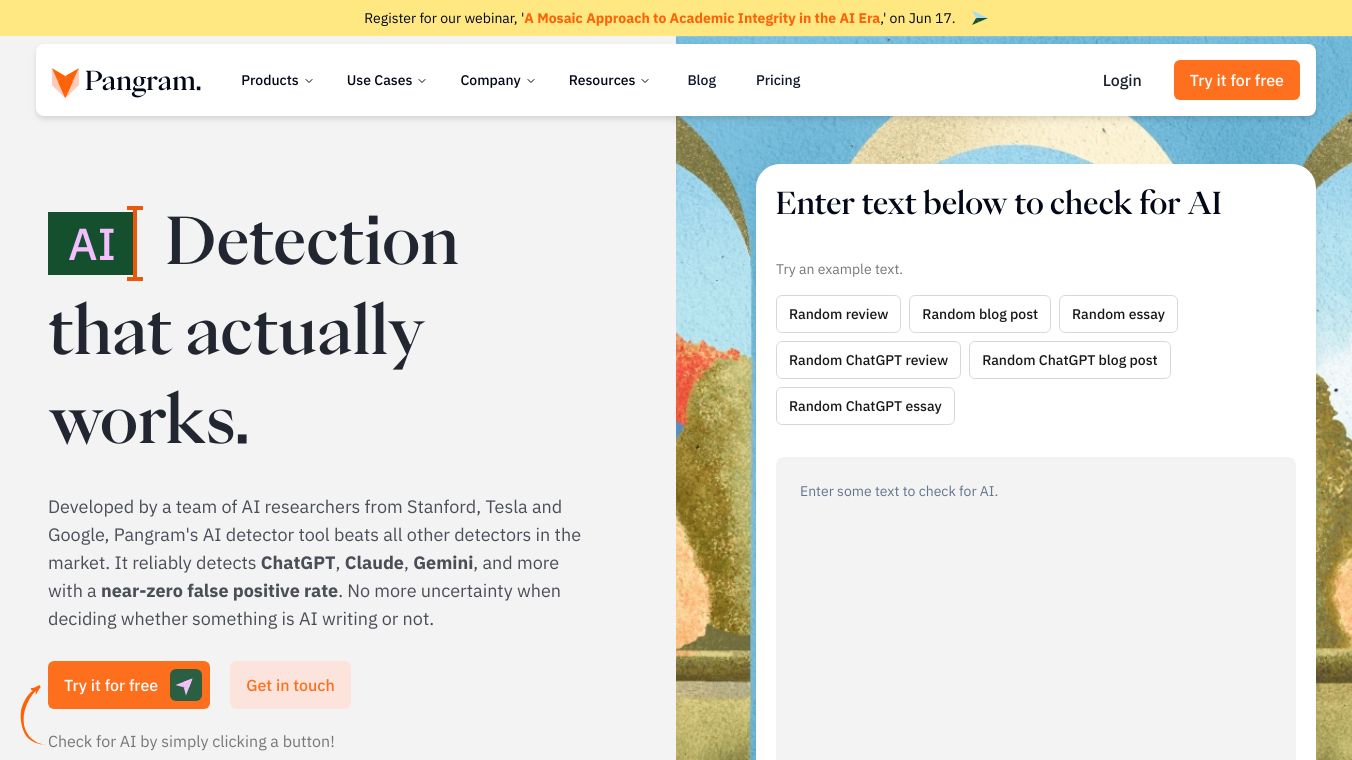This screenshot has height=760, width=1352.
Task: Click the paper plane icon in Try it for free
Action: tap(186, 685)
